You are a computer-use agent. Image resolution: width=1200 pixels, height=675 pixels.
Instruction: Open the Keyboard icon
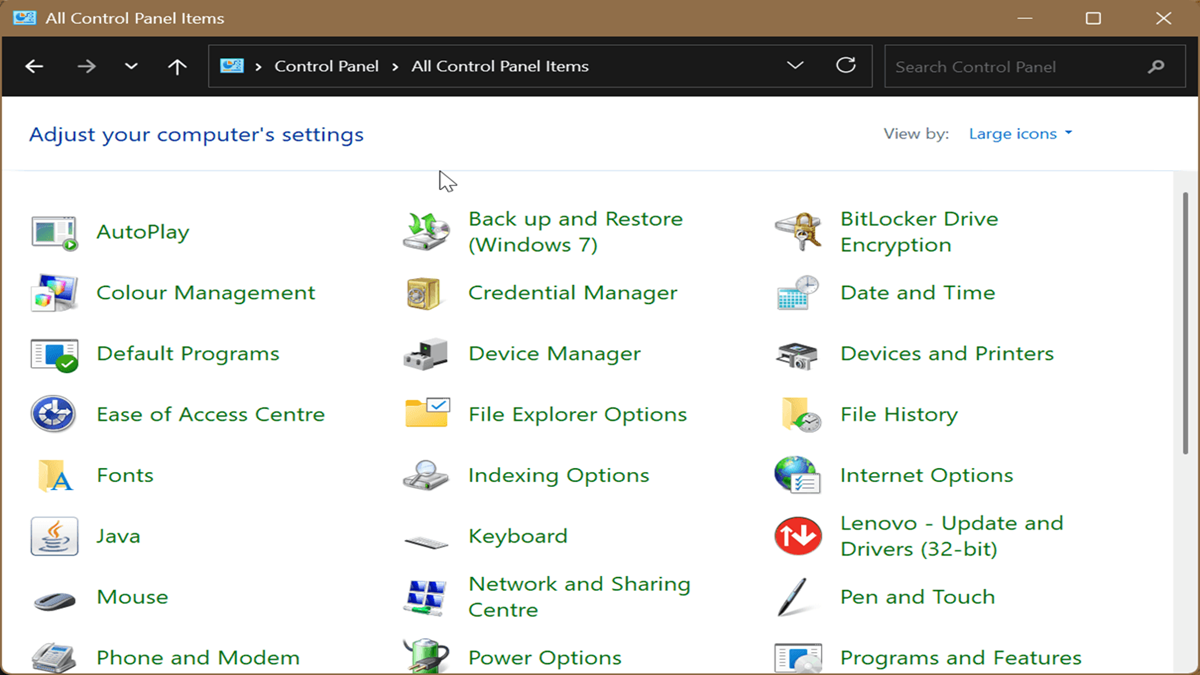(426, 542)
